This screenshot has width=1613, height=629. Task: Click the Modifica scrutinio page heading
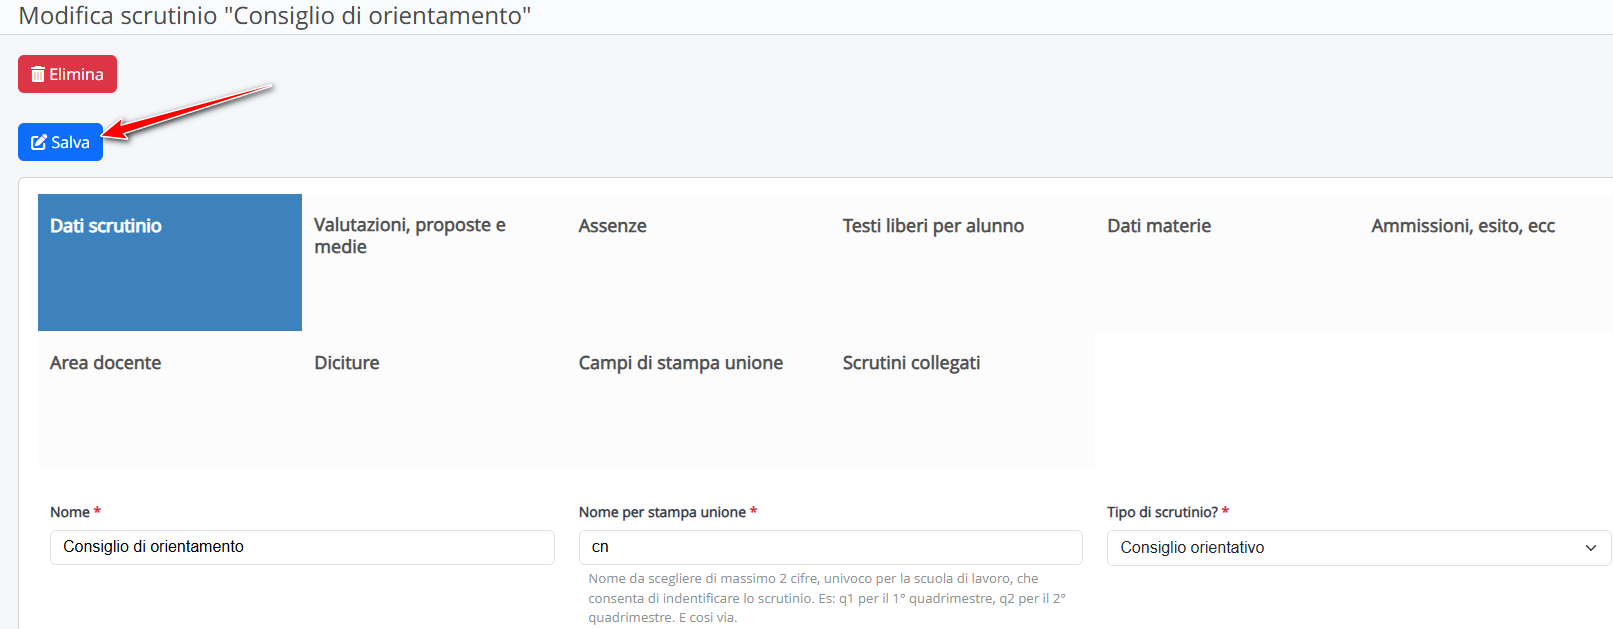[275, 16]
